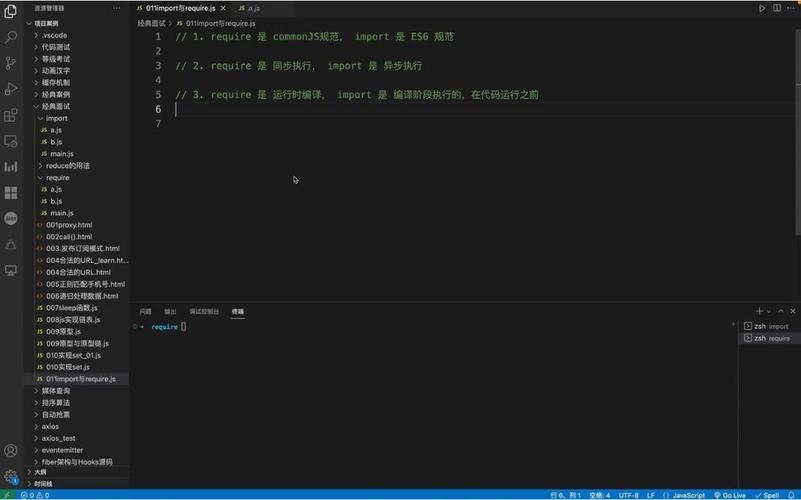Close the terminal panel
This screenshot has width=801, height=500.
[792, 311]
